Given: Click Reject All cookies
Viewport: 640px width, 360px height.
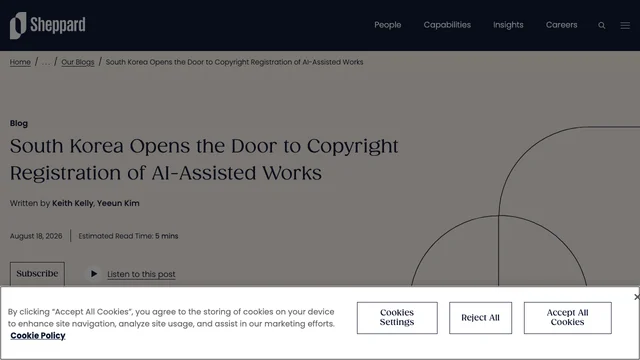Looking at the screenshot, I should [480, 318].
